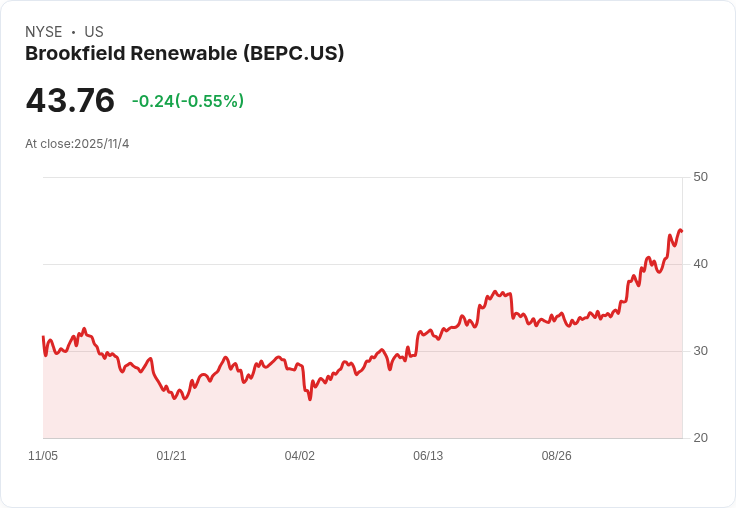
Task: Click the start of the red price line
Action: (43, 337)
